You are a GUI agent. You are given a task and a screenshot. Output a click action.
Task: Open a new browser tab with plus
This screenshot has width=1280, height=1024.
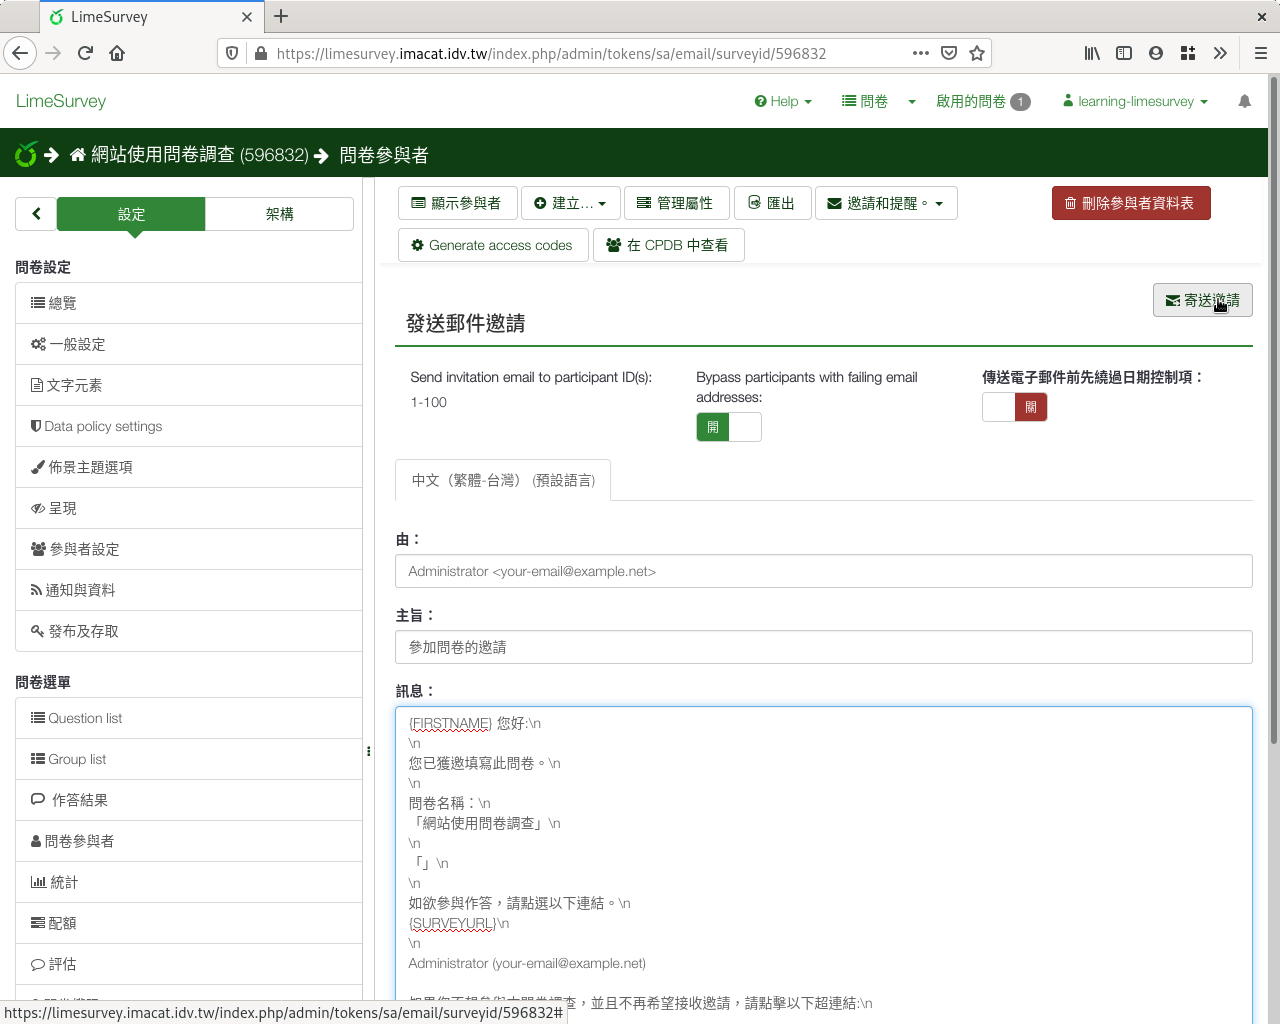281,16
